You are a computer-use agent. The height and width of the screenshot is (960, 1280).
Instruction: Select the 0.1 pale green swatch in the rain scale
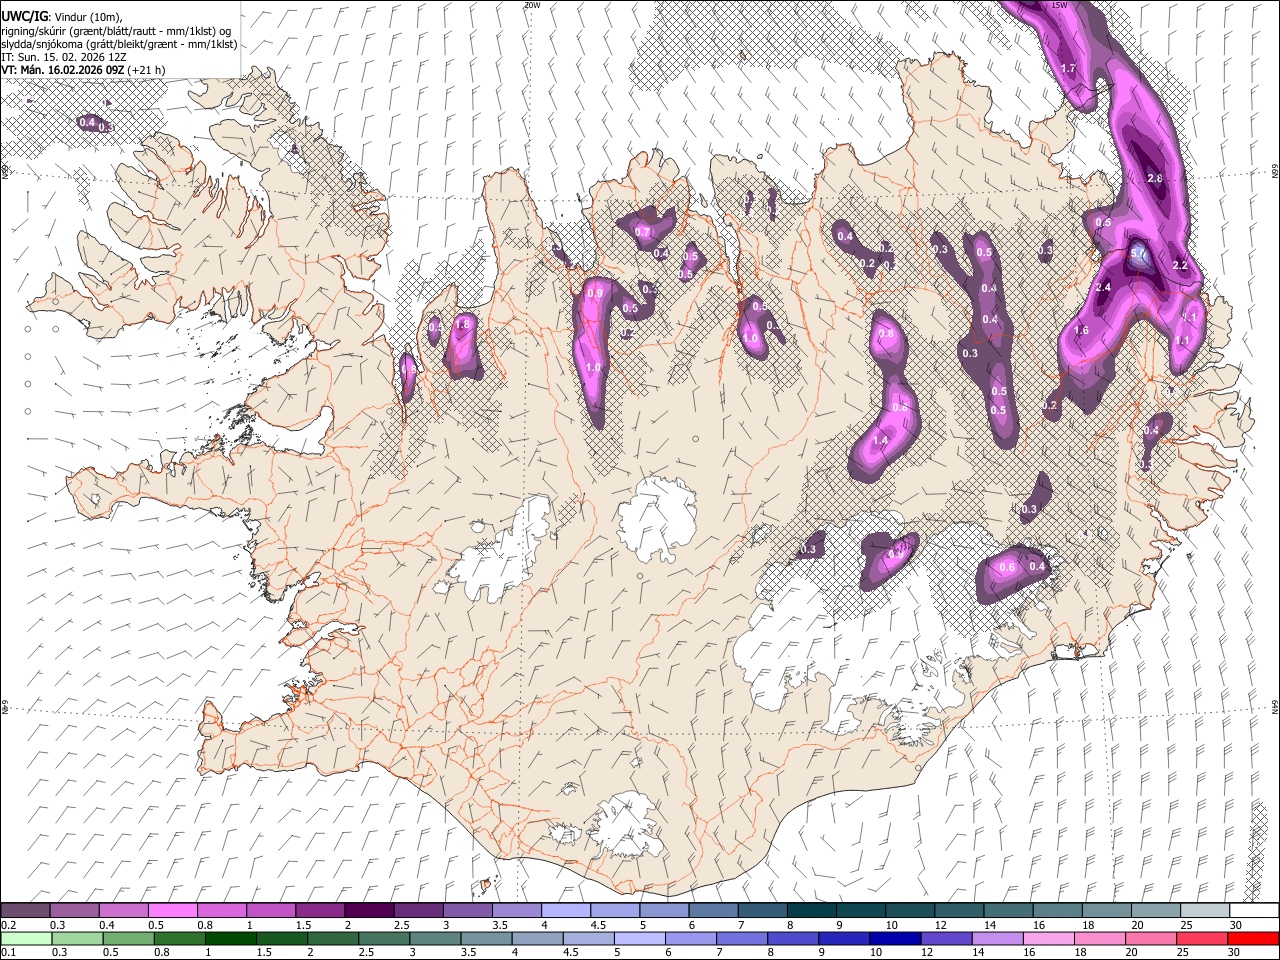26,938
